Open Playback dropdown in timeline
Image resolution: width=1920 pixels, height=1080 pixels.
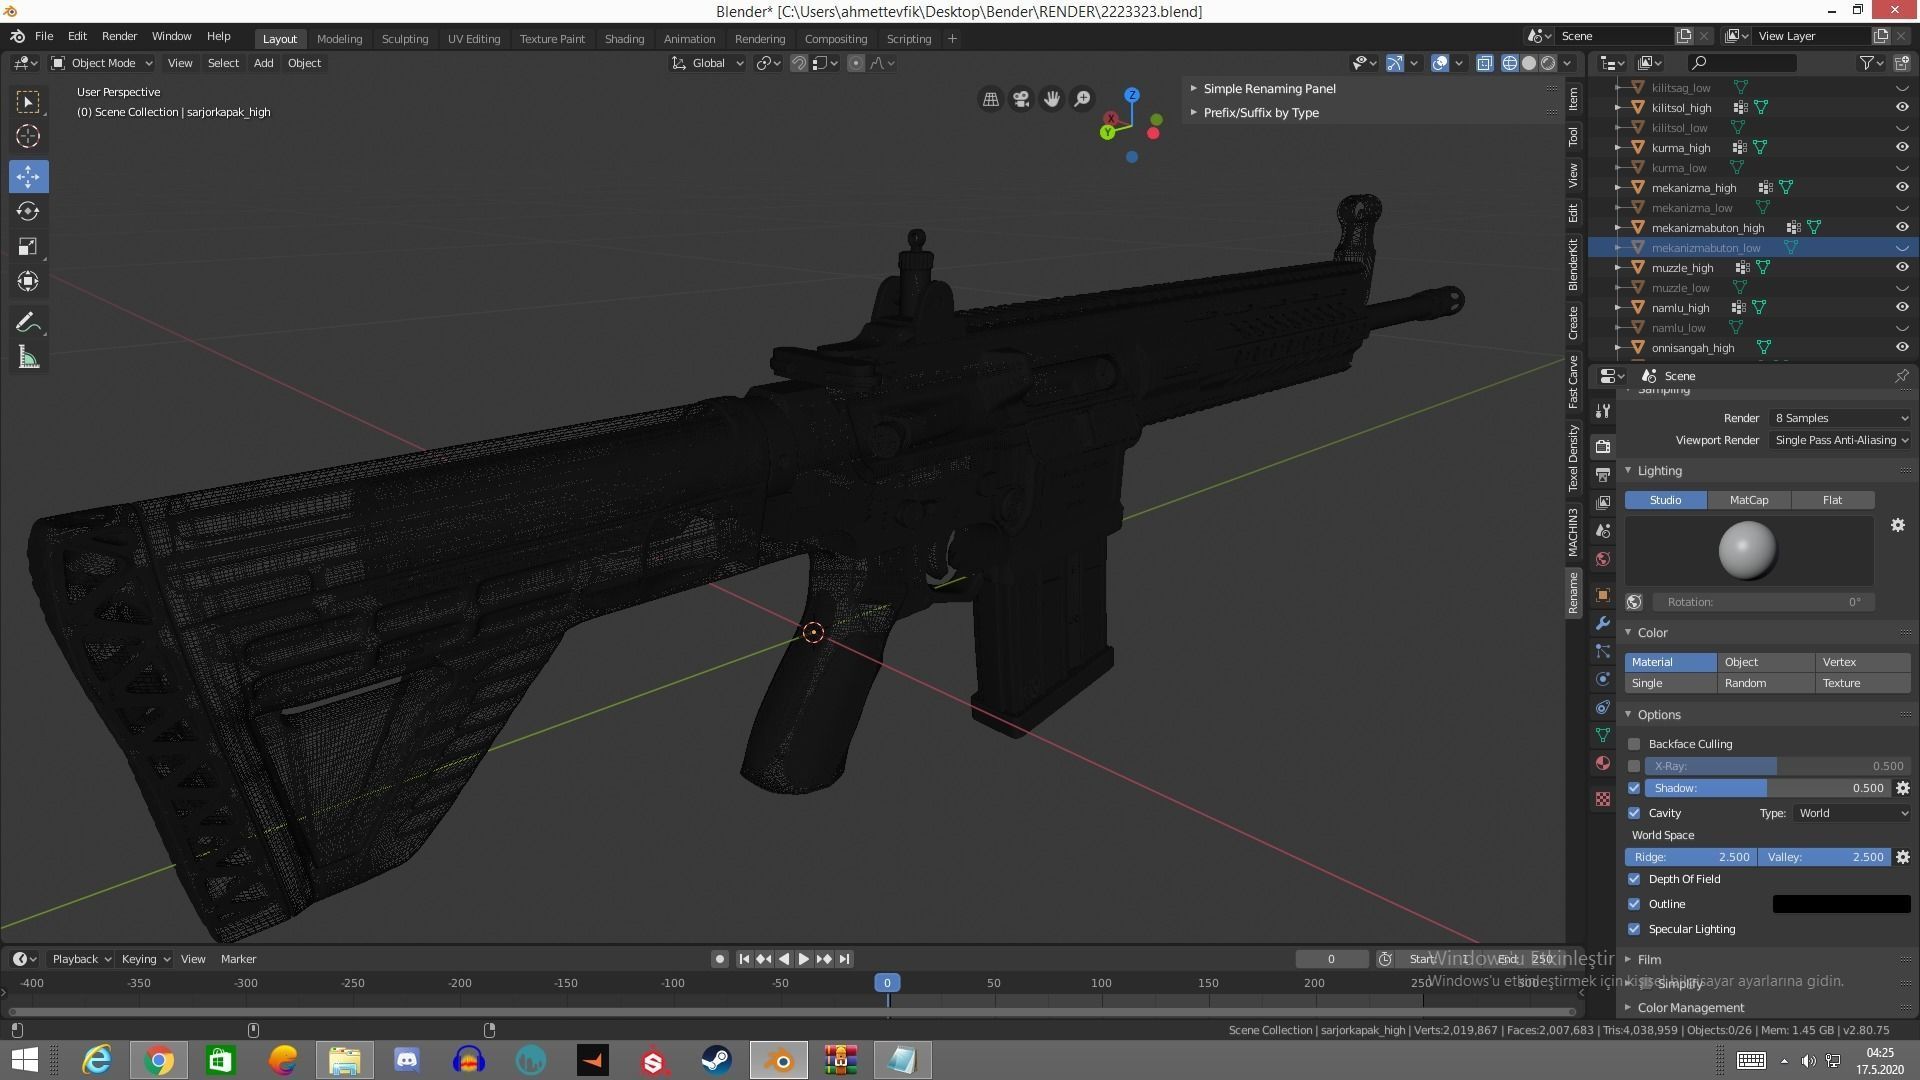coord(81,959)
